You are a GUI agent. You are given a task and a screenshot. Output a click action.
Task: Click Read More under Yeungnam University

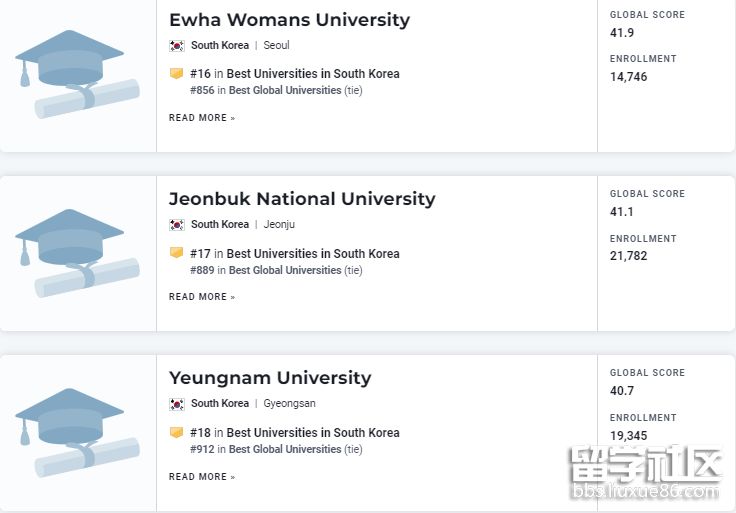[202, 477]
